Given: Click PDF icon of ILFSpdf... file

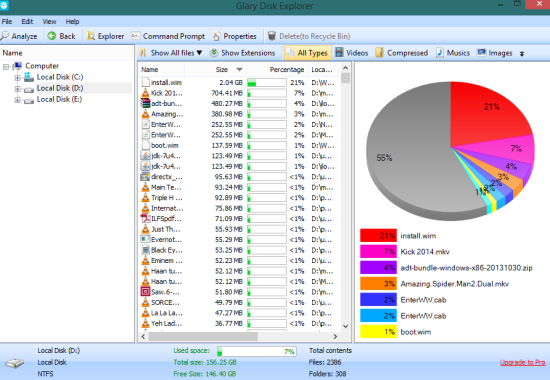Looking at the screenshot, I should [145, 218].
